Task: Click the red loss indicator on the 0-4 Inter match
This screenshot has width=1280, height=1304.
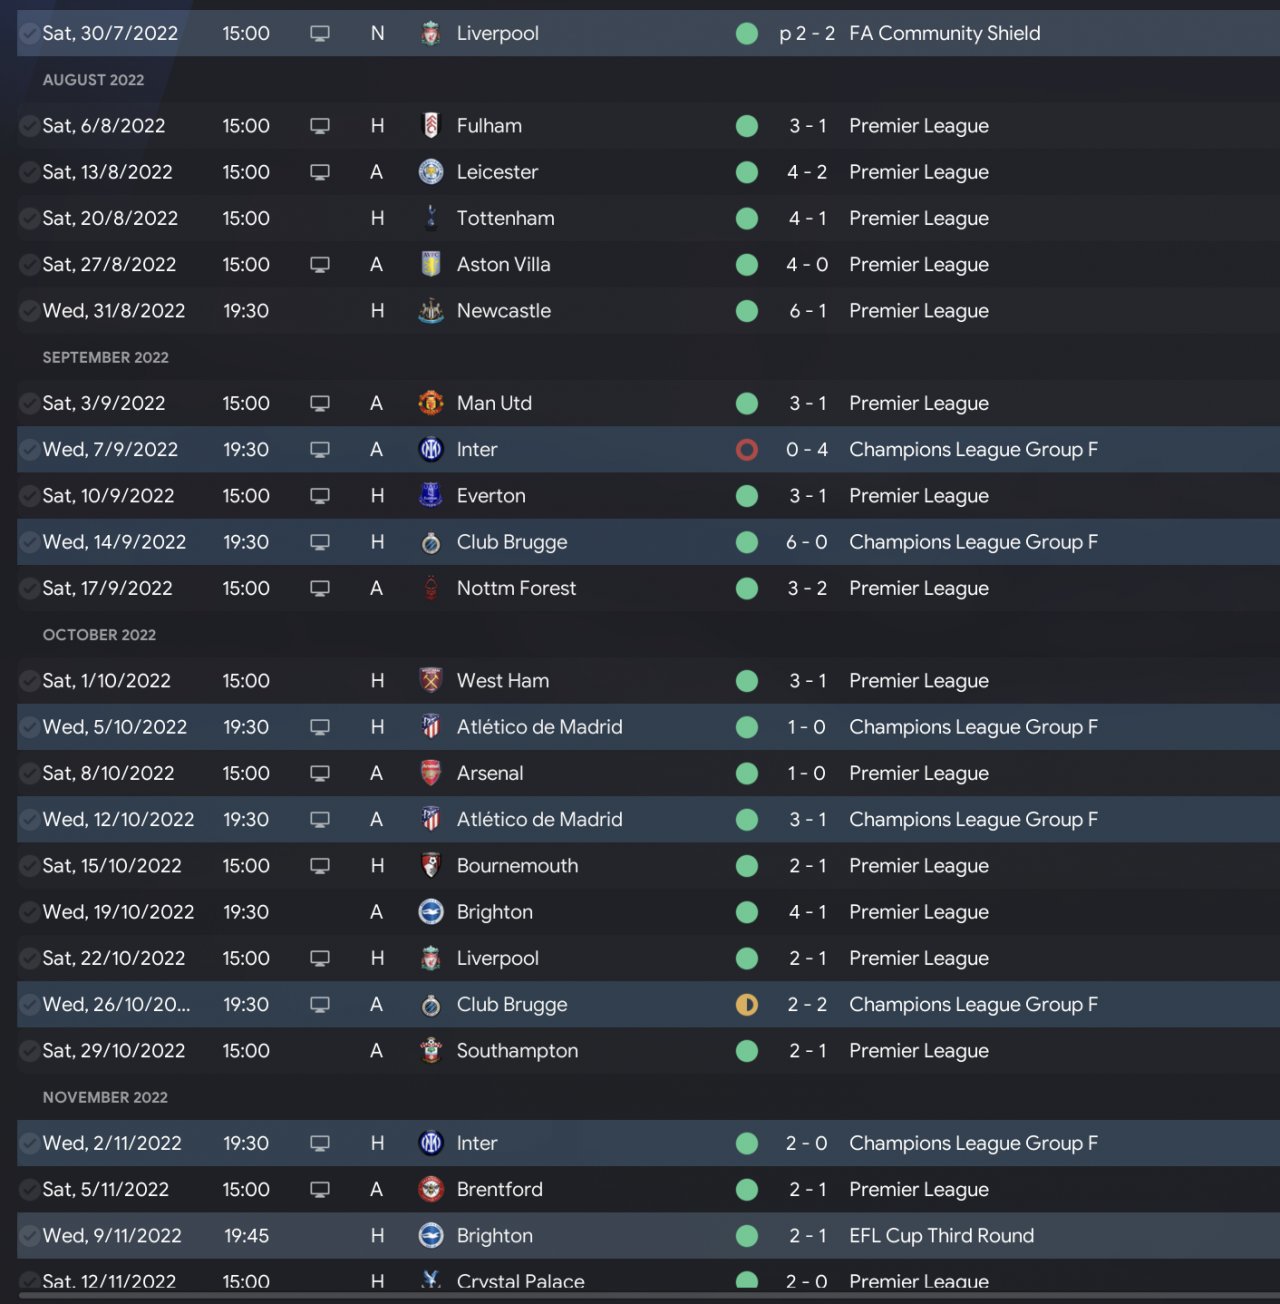Action: coord(747,450)
